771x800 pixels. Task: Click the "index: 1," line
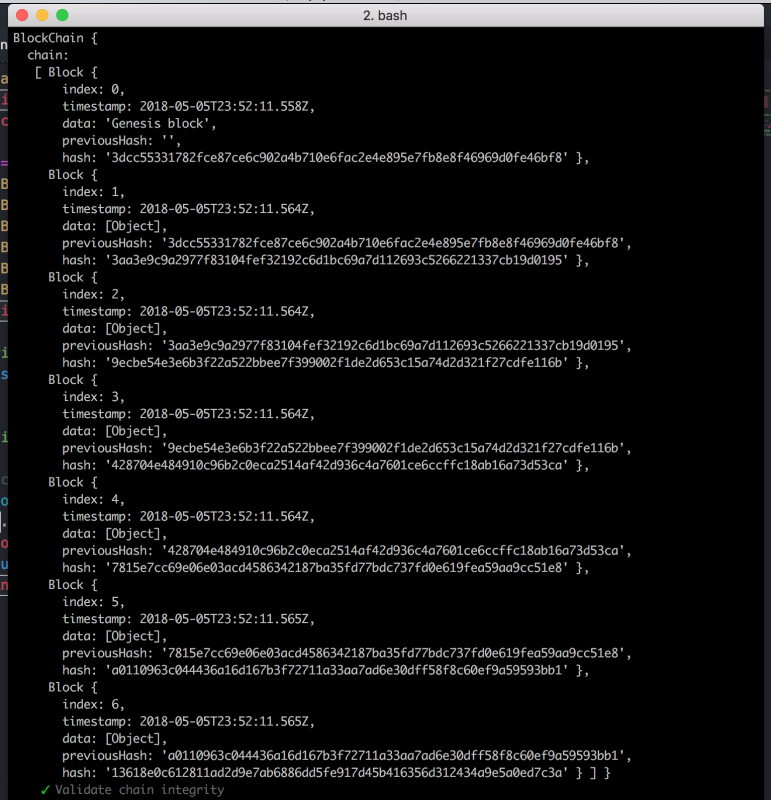[x=94, y=191]
